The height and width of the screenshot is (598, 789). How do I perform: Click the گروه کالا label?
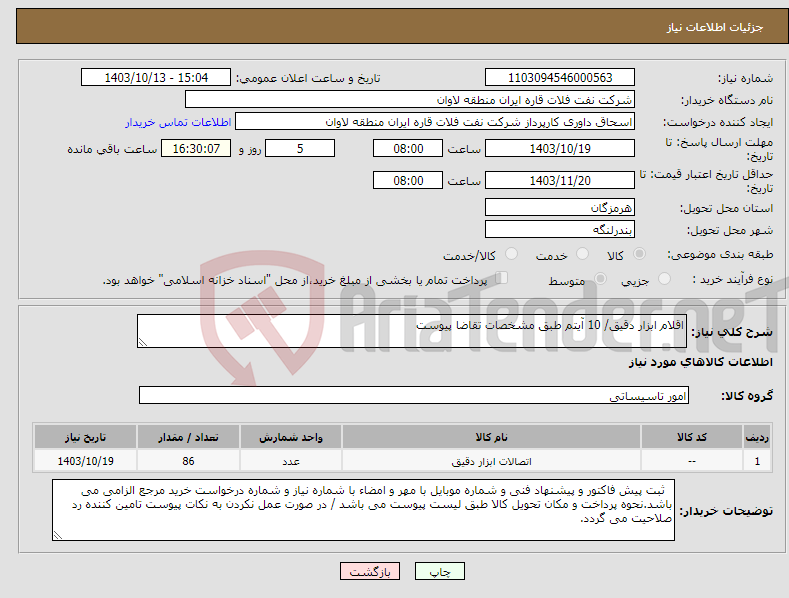click(747, 396)
